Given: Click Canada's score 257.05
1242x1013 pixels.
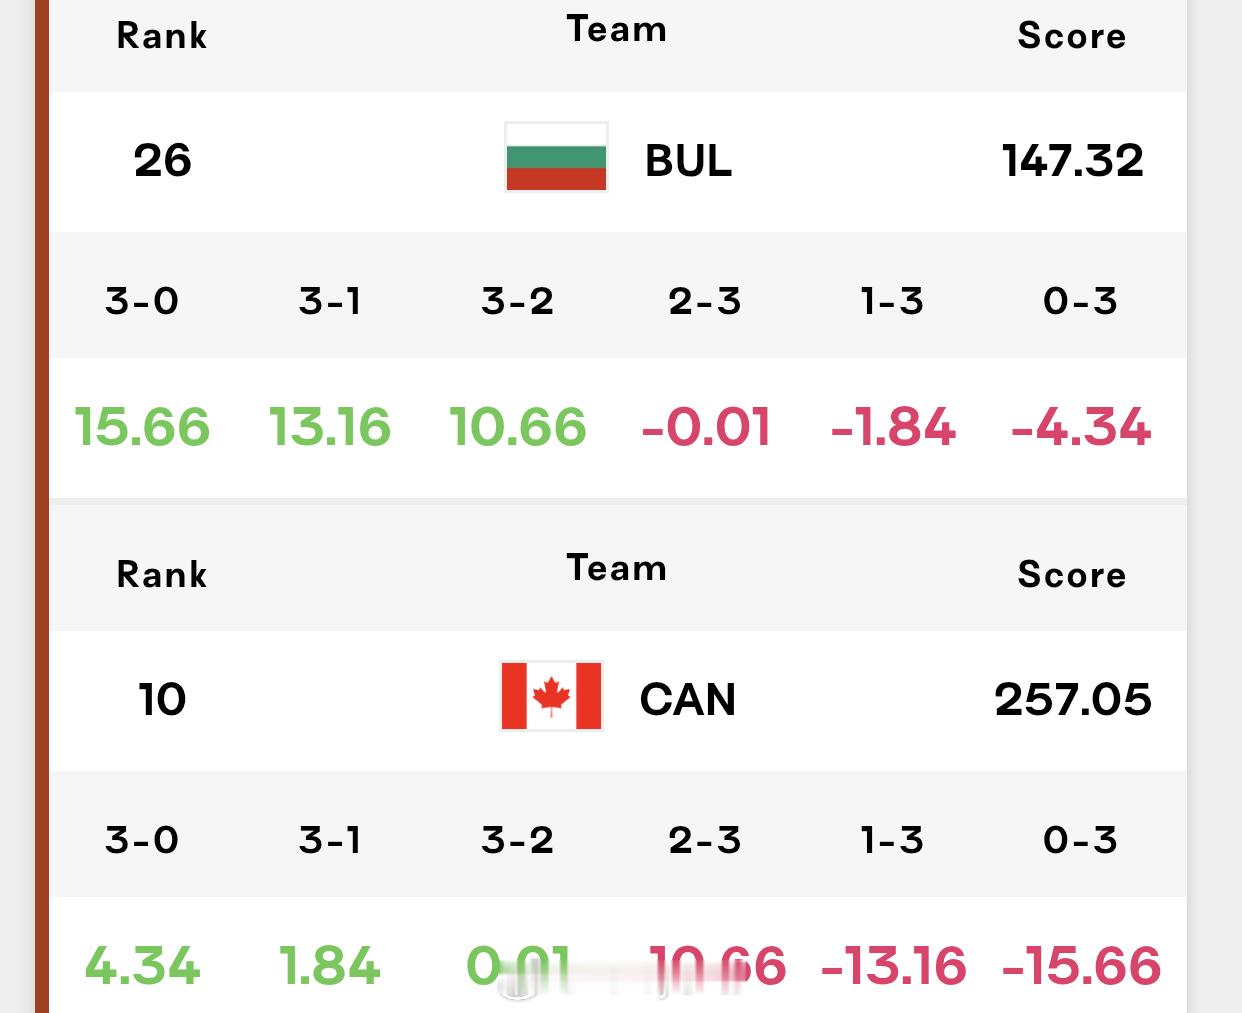Looking at the screenshot, I should click(1072, 699).
